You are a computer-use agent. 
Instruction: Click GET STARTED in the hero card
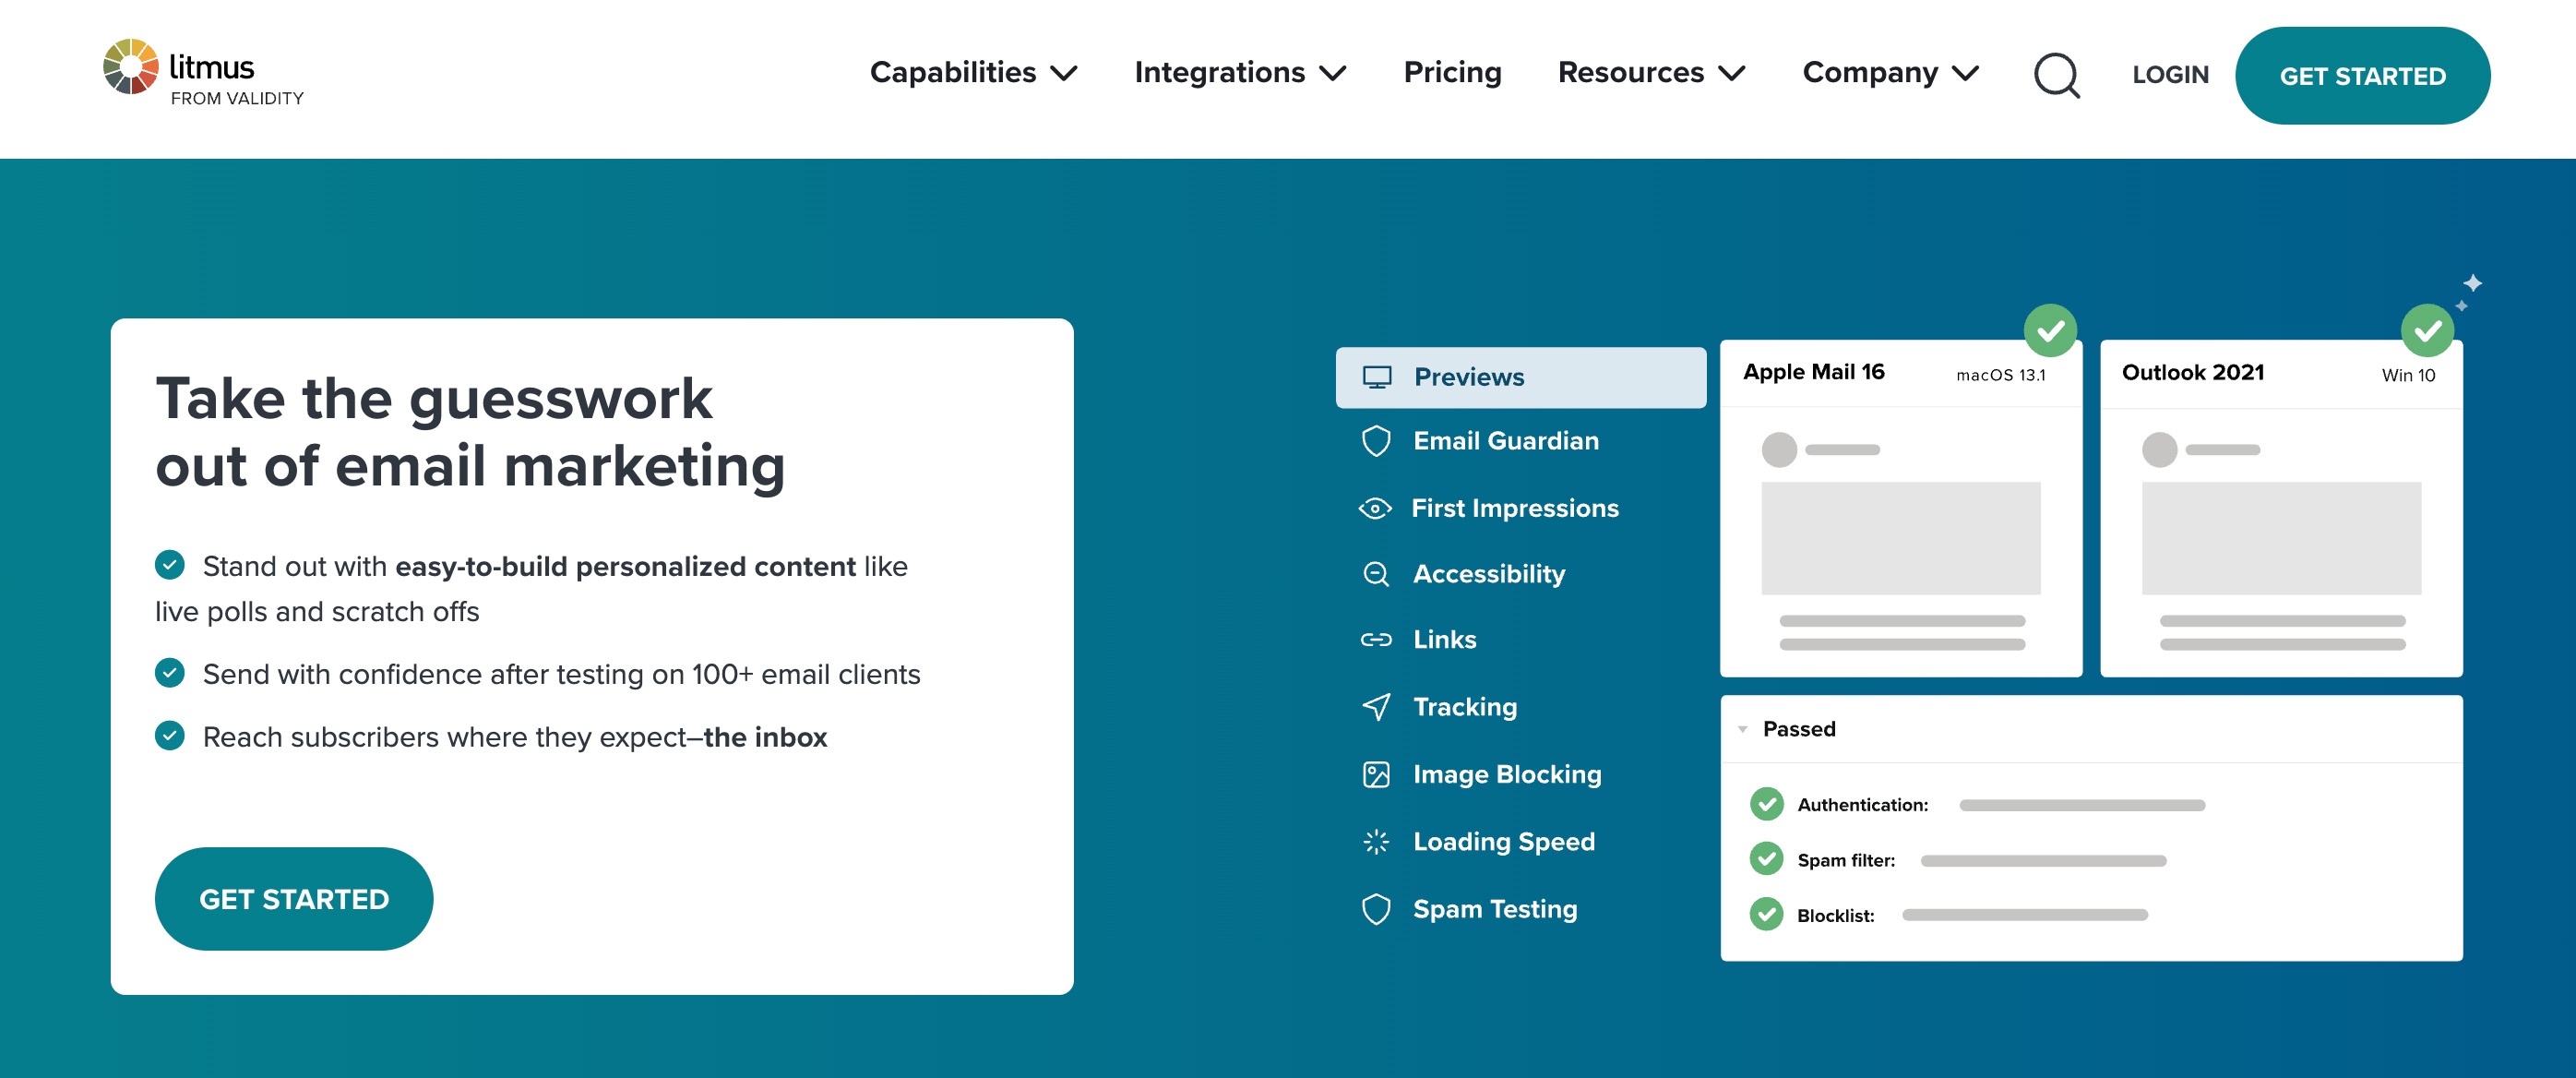point(294,899)
